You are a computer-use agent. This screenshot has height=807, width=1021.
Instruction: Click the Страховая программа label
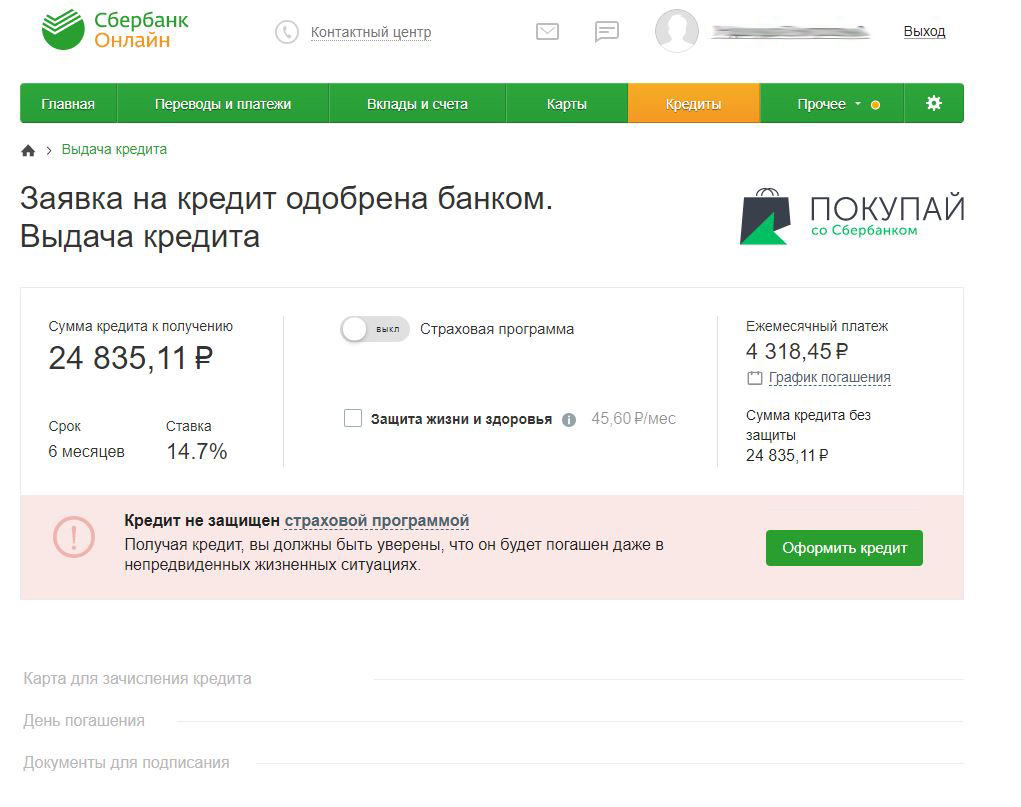tap(497, 330)
